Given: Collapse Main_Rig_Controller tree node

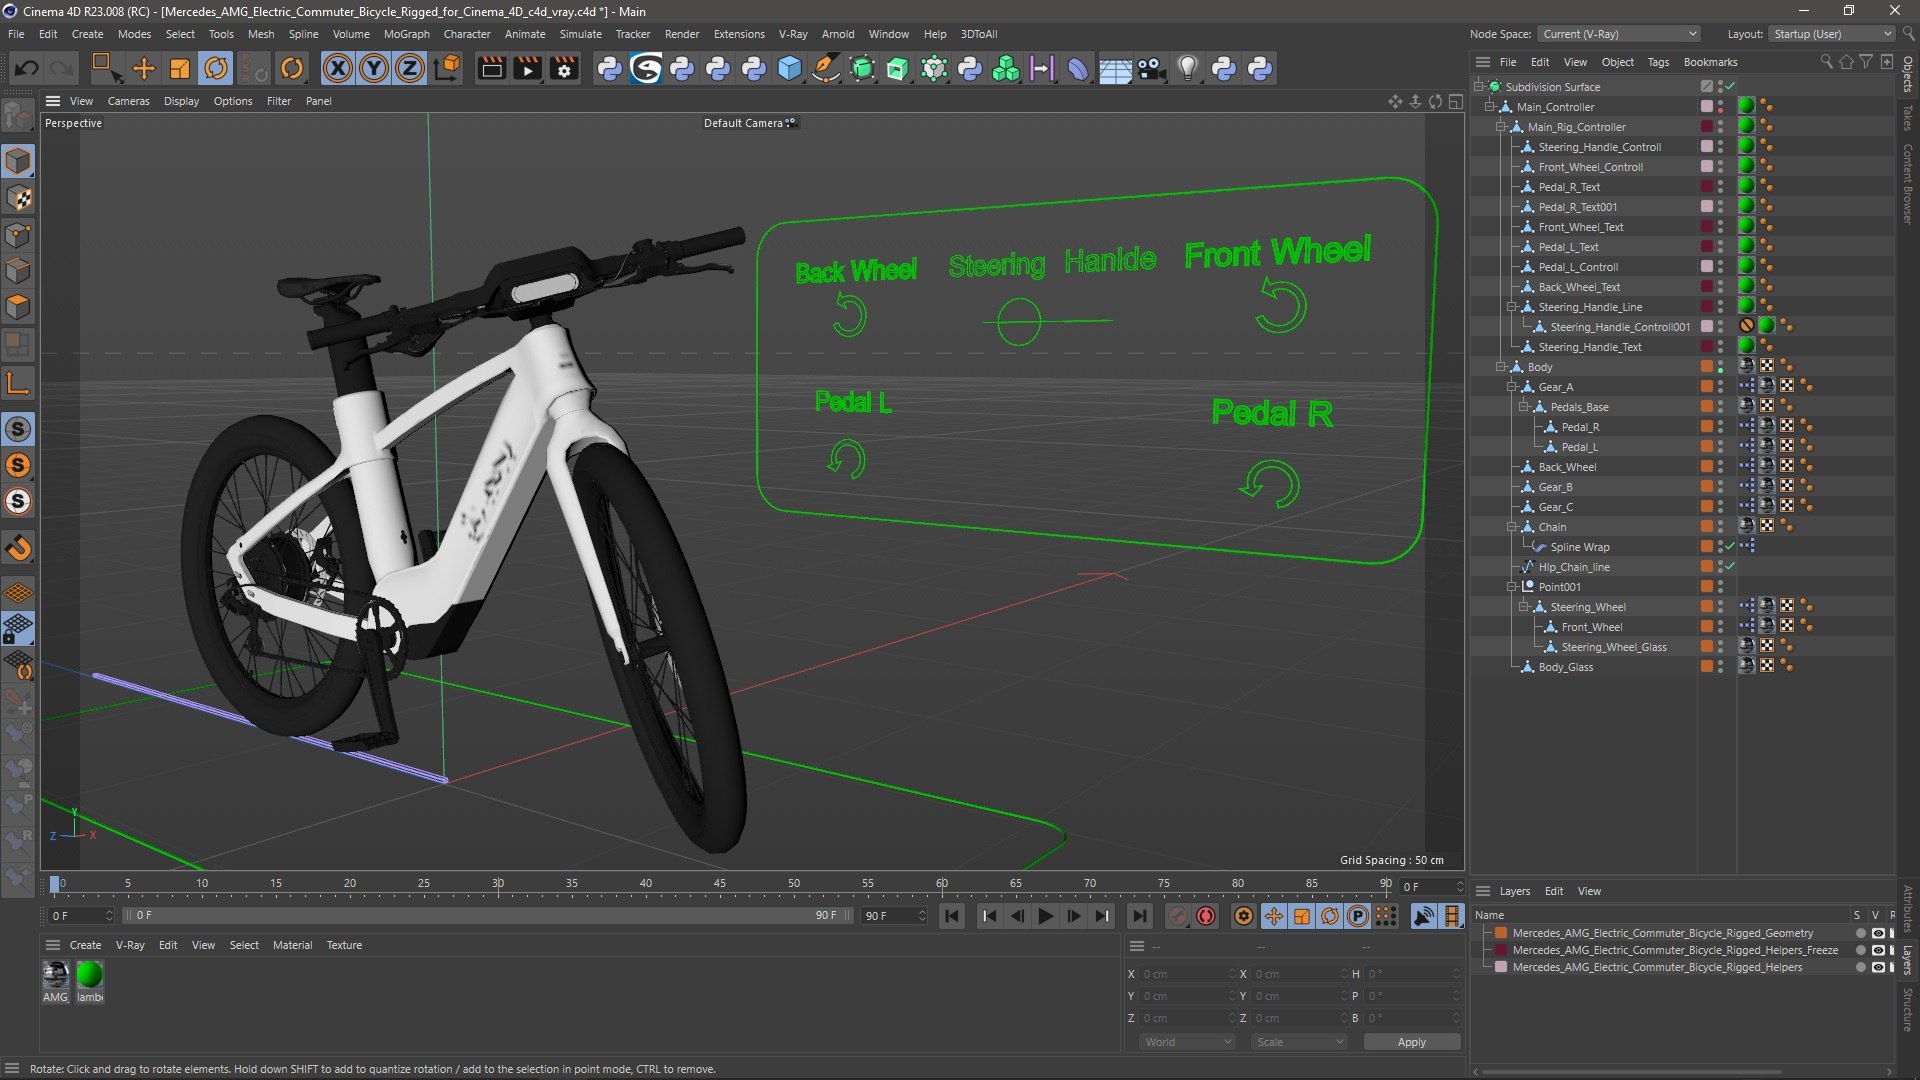Looking at the screenshot, I should (x=1501, y=127).
